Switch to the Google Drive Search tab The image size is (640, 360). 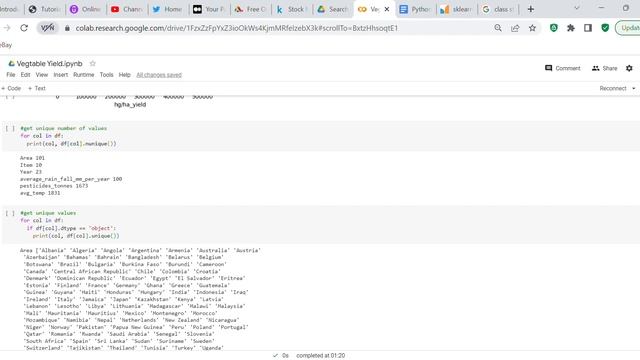(333, 9)
